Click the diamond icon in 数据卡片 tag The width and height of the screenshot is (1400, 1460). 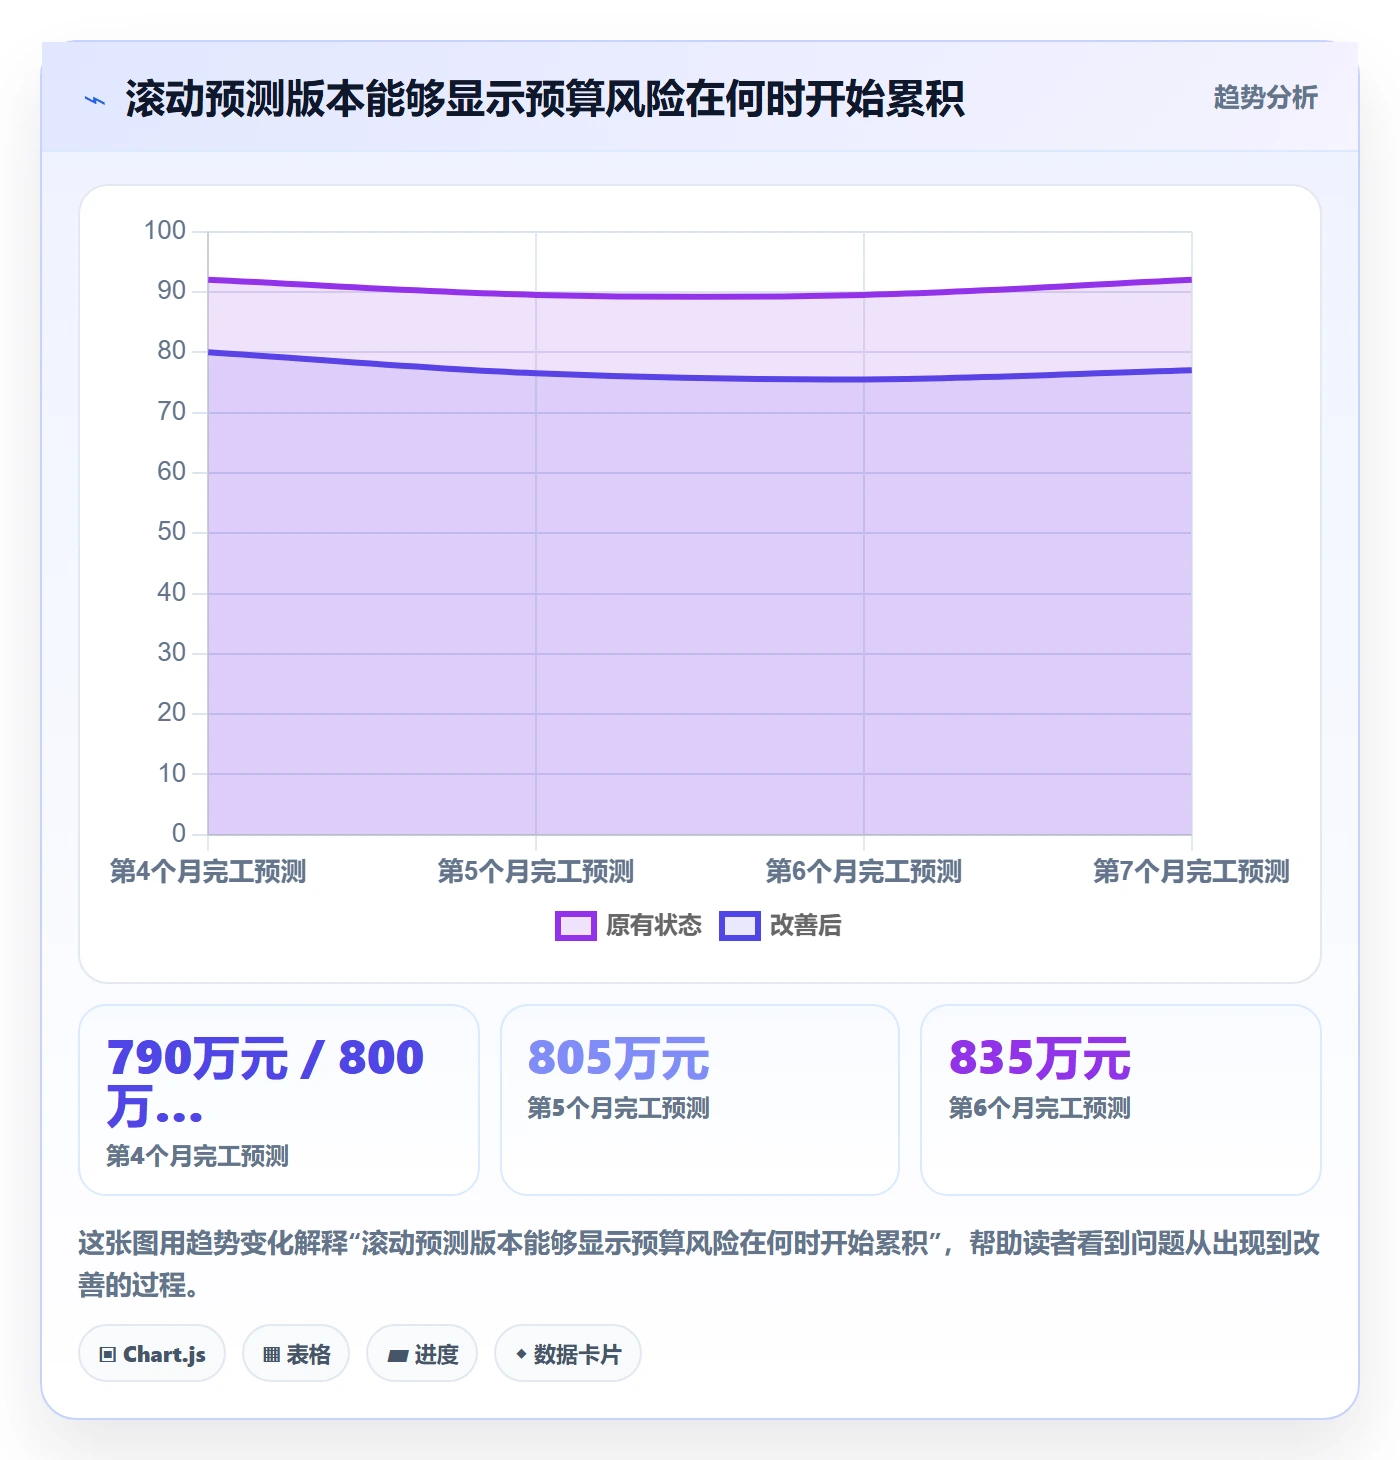click(x=521, y=1354)
